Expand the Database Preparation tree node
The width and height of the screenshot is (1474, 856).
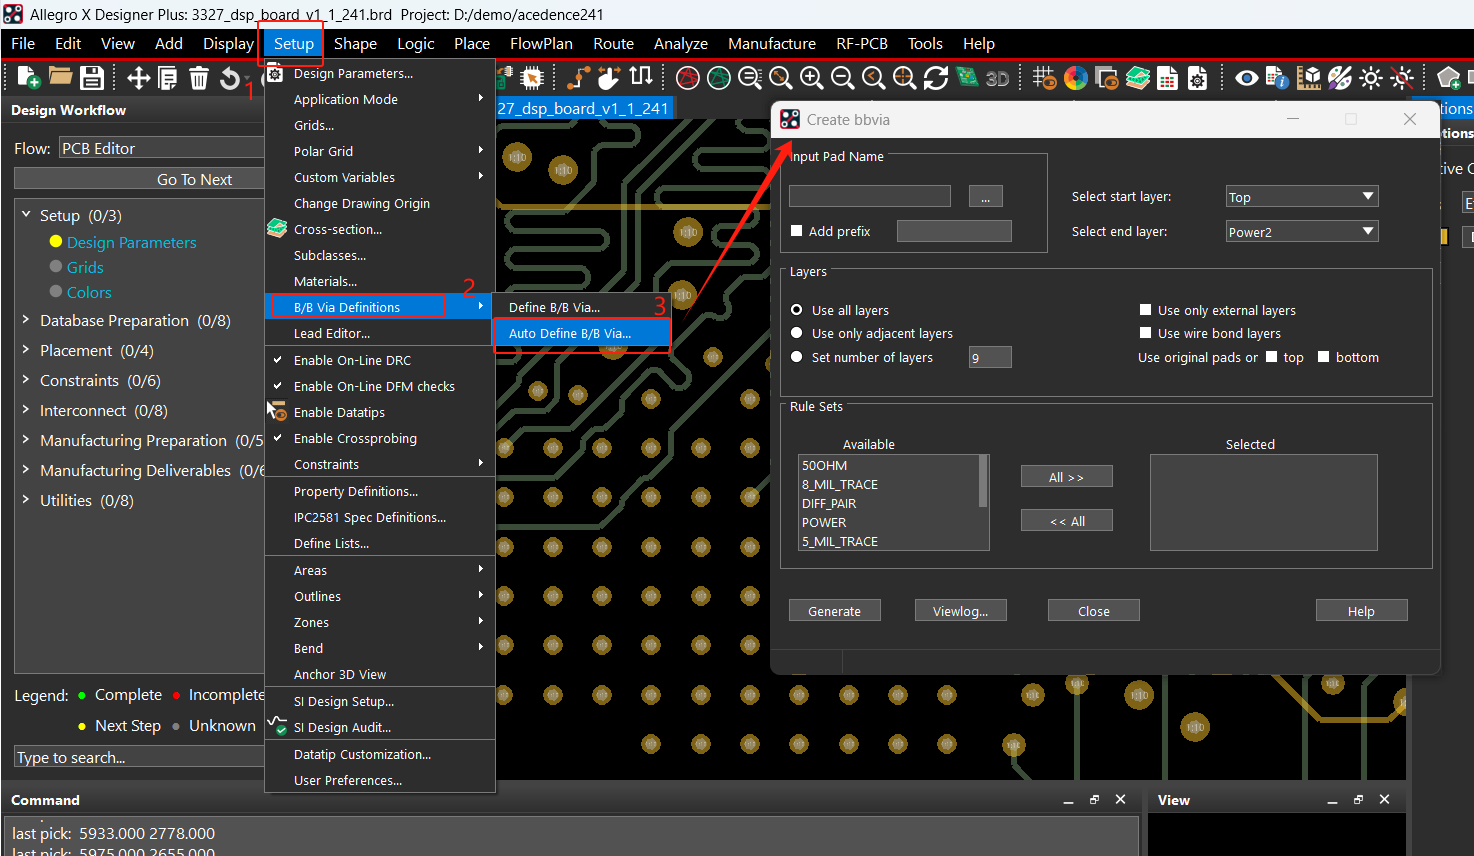tap(26, 320)
